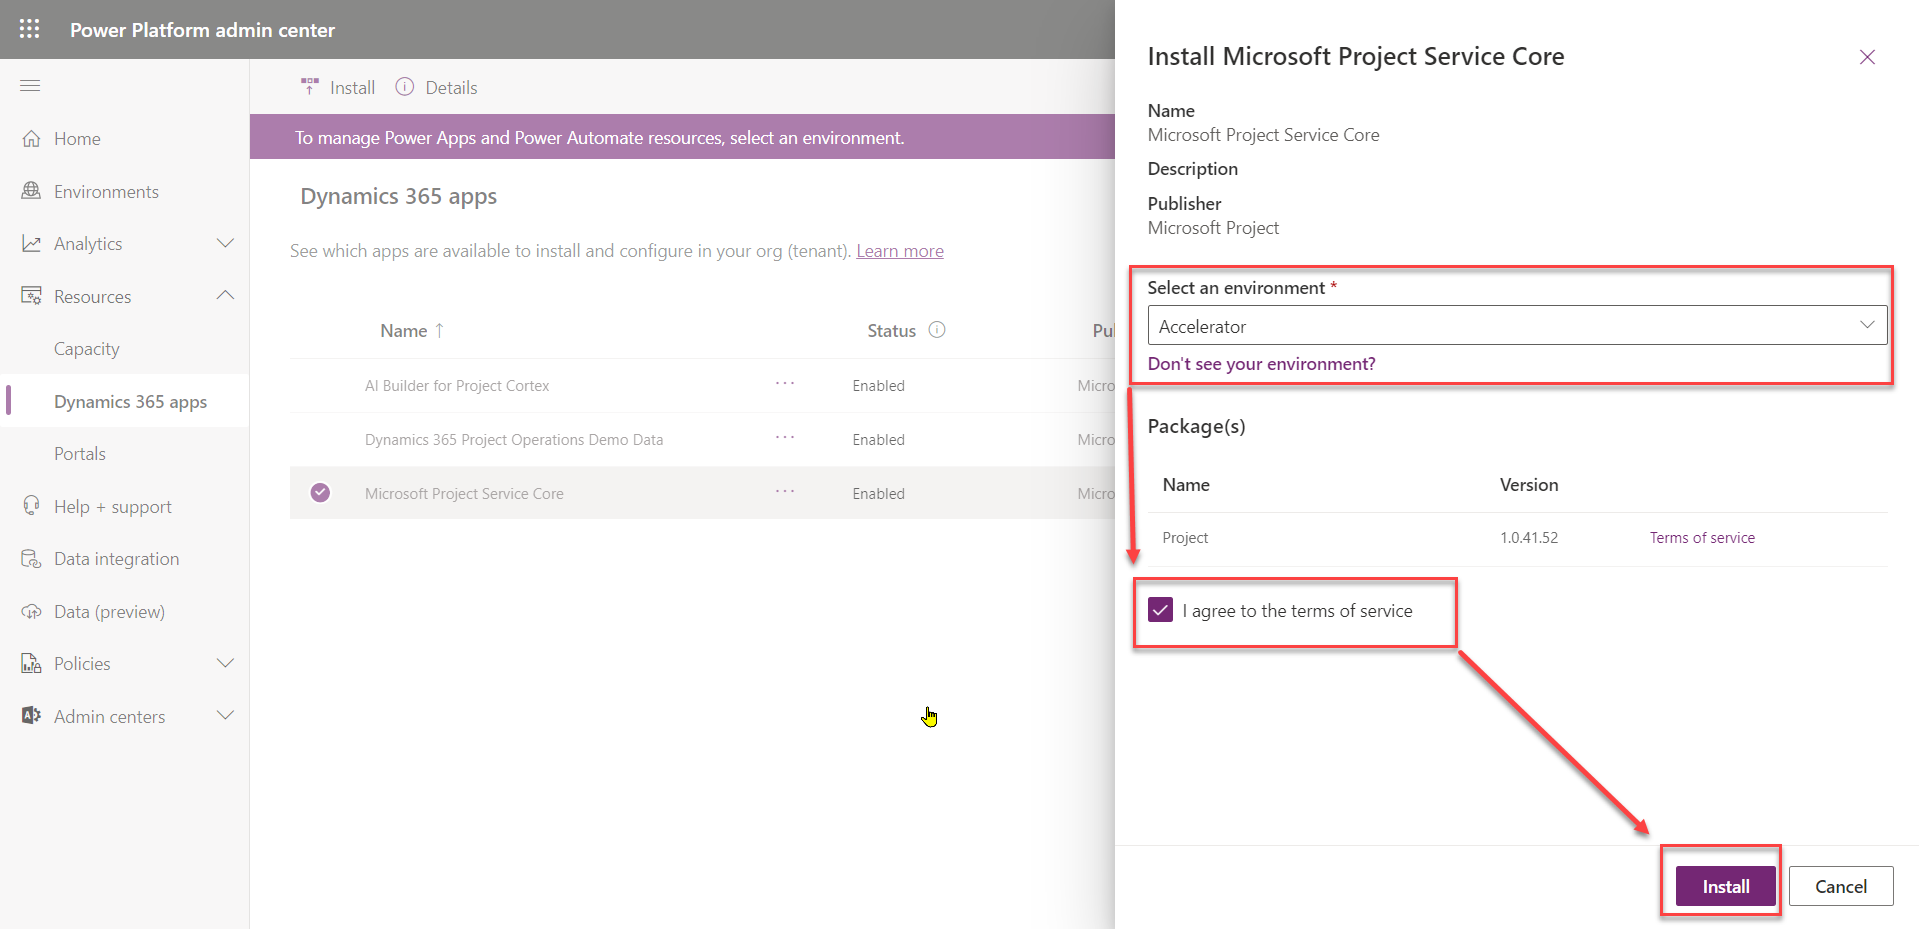This screenshot has height=929, width=1919.
Task: Click the Home icon in sidebar
Action: point(31,138)
